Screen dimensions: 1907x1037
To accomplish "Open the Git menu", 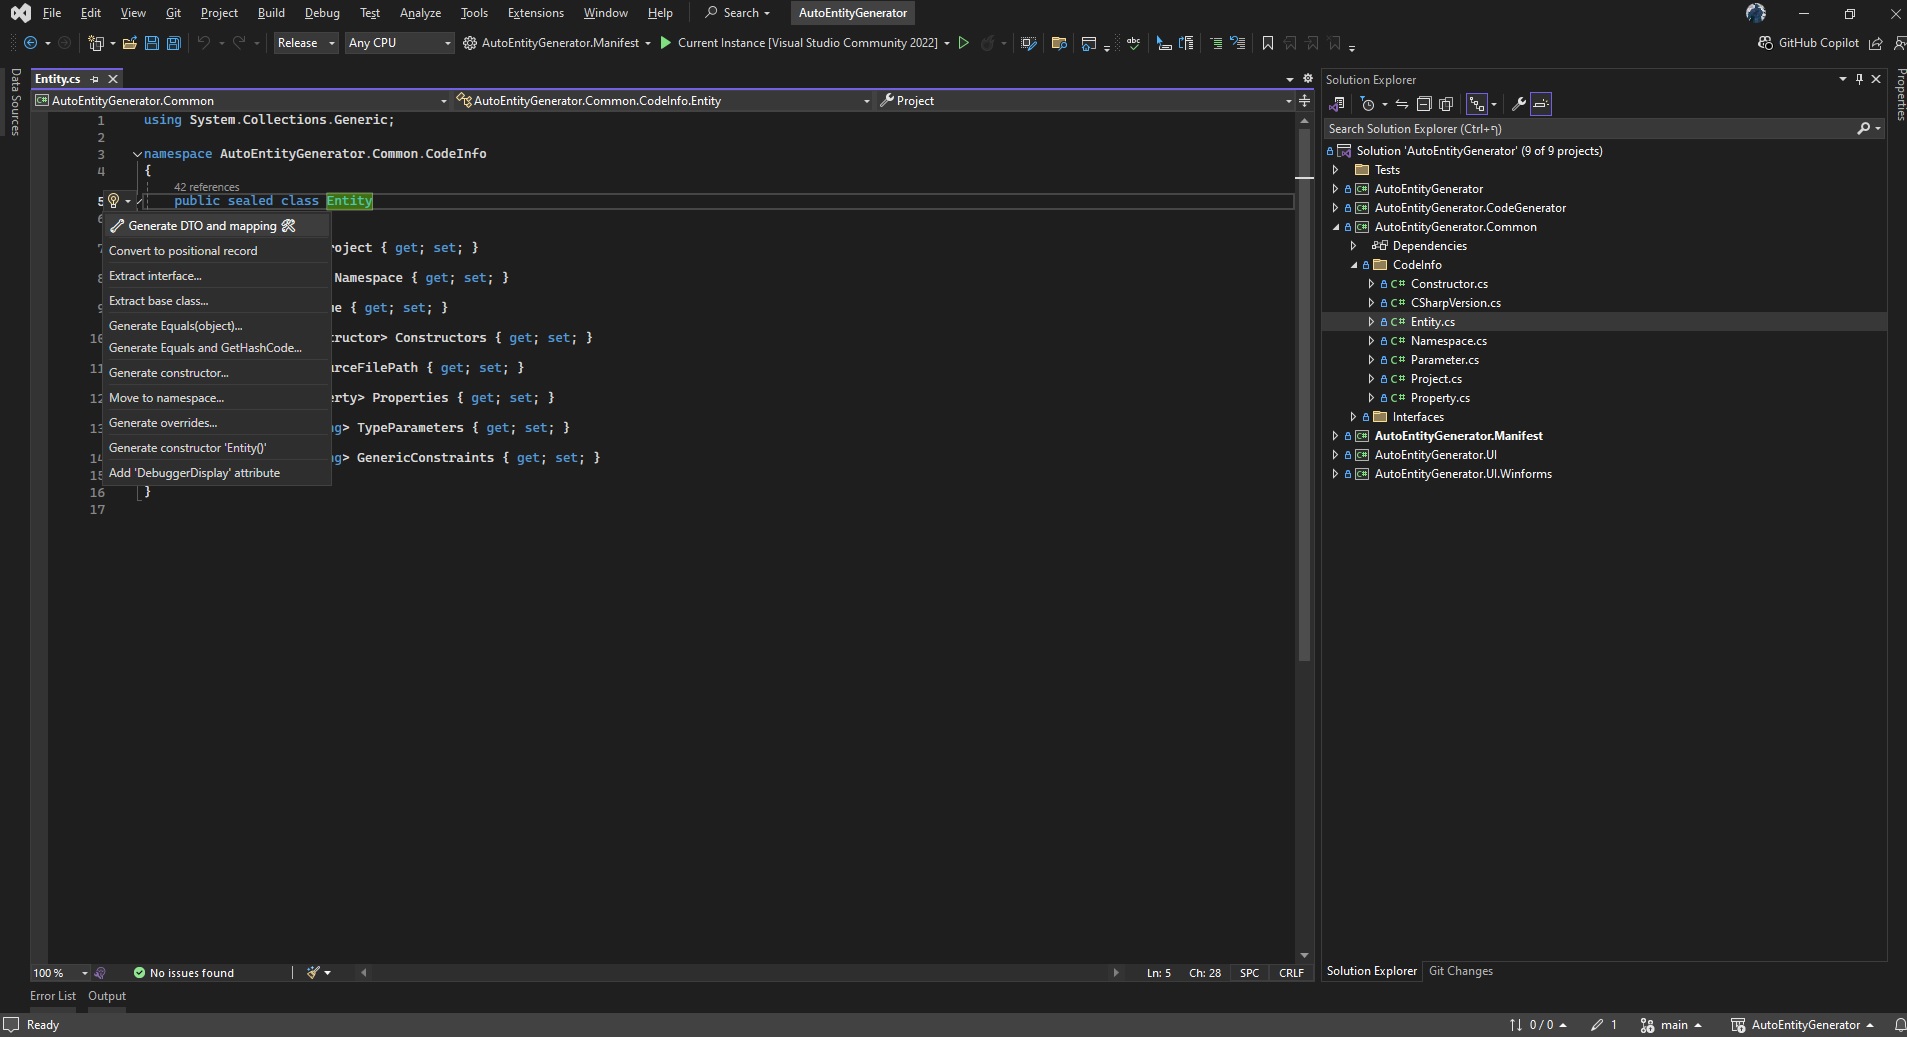I will tap(173, 13).
